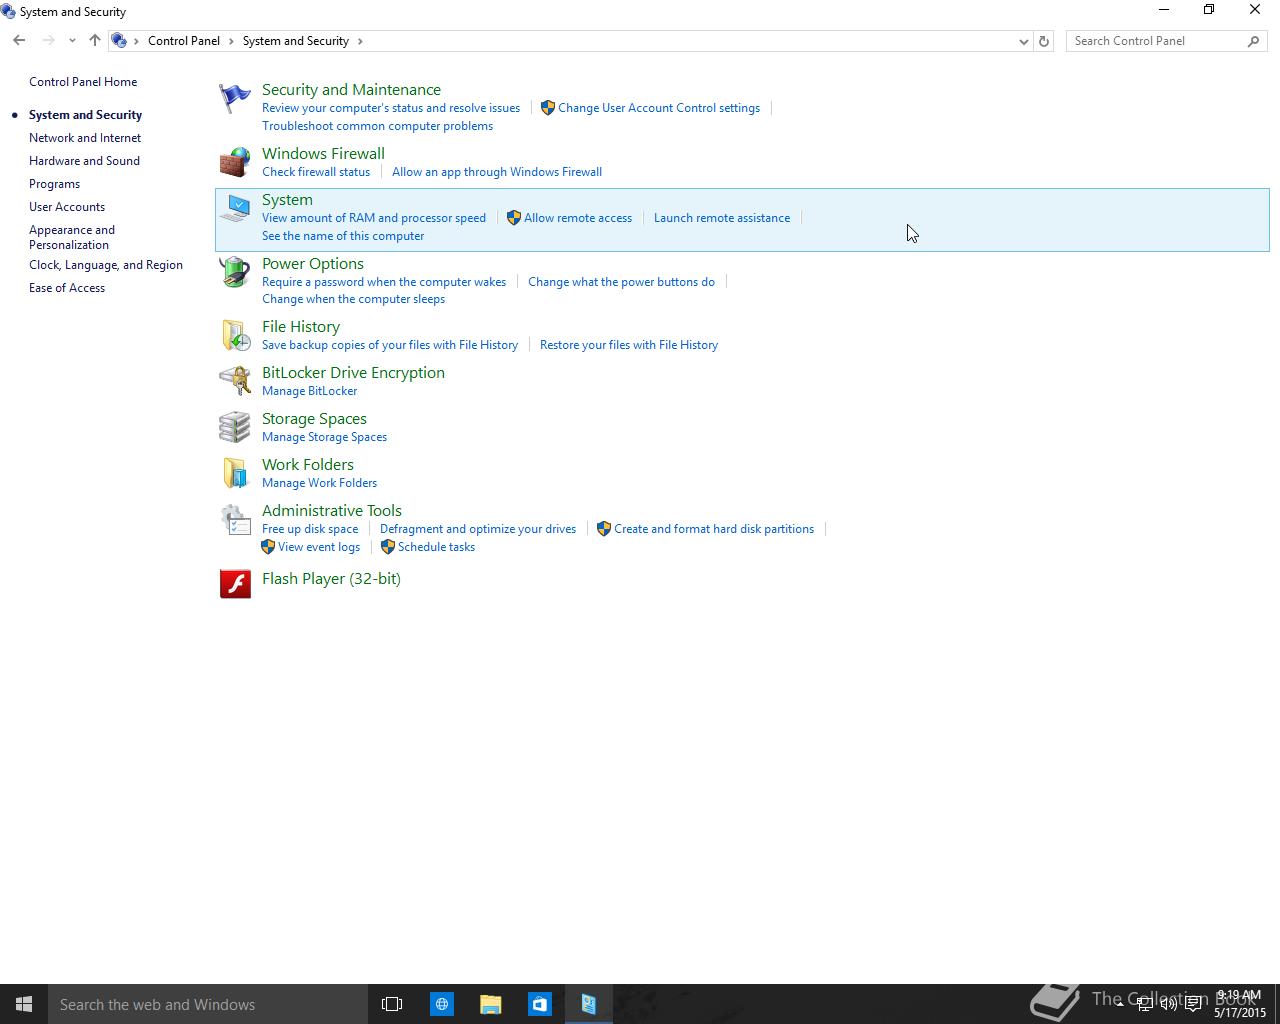This screenshot has height=1024, width=1280.
Task: Click the taskbar clock and date
Action: (1240, 1004)
